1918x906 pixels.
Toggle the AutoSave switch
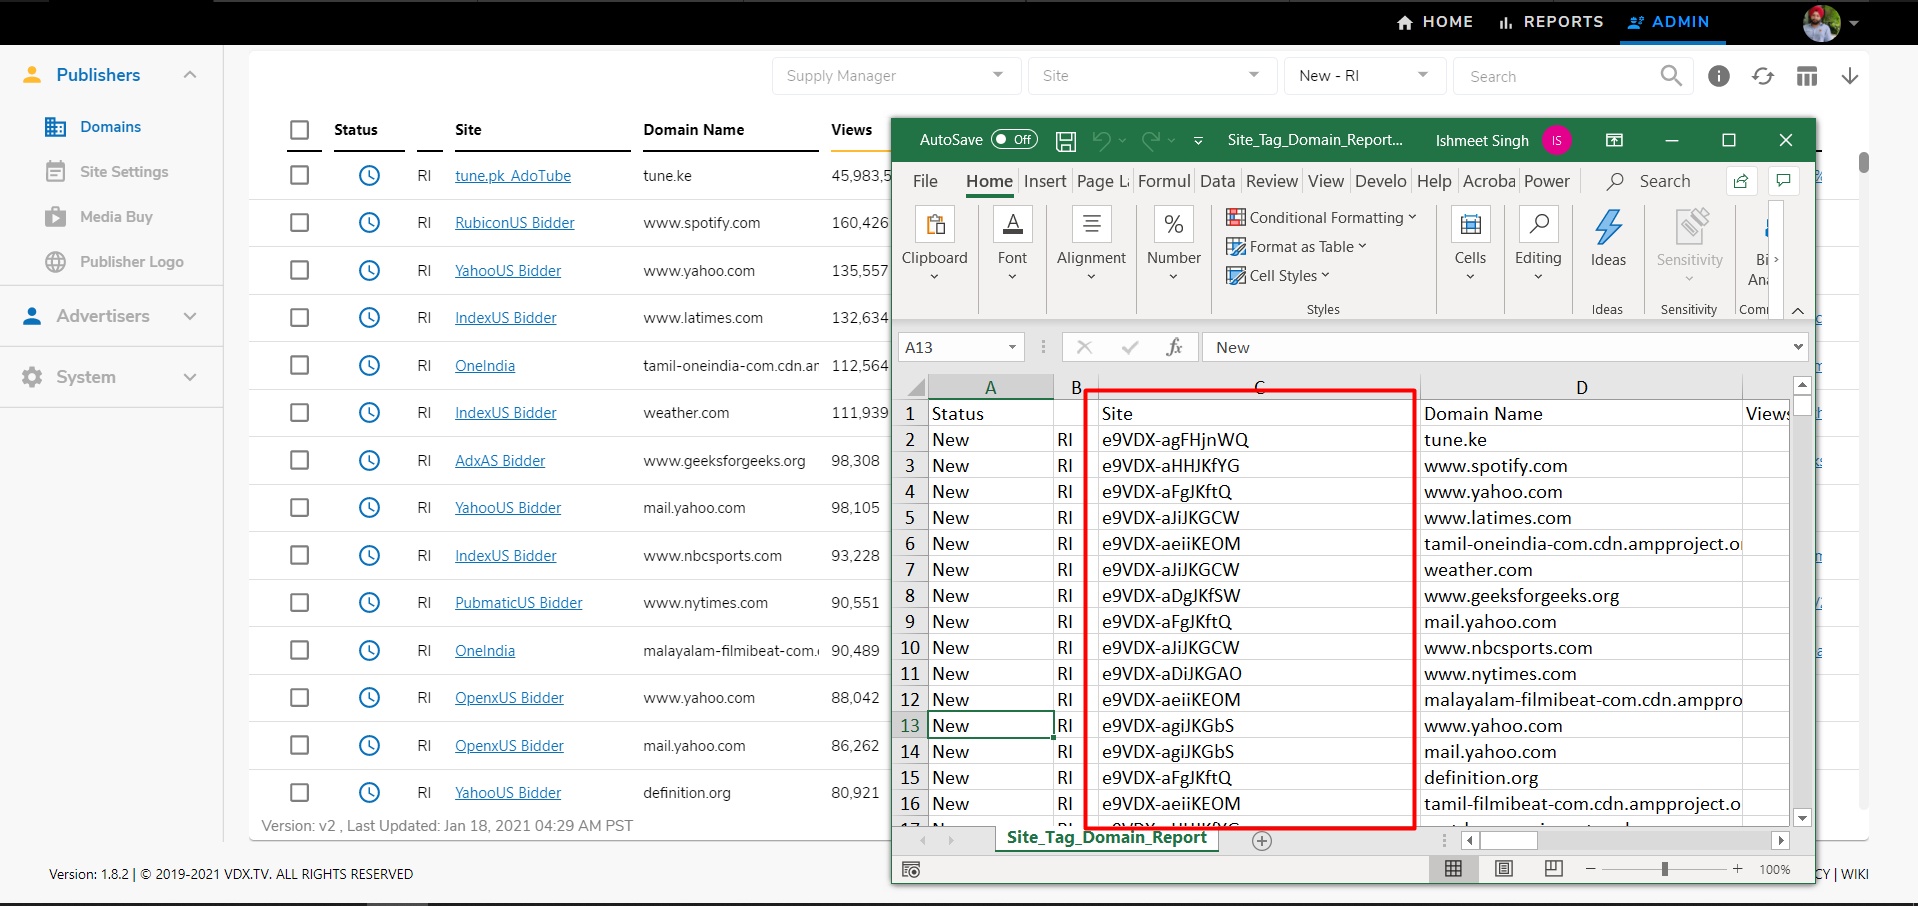[1013, 140]
